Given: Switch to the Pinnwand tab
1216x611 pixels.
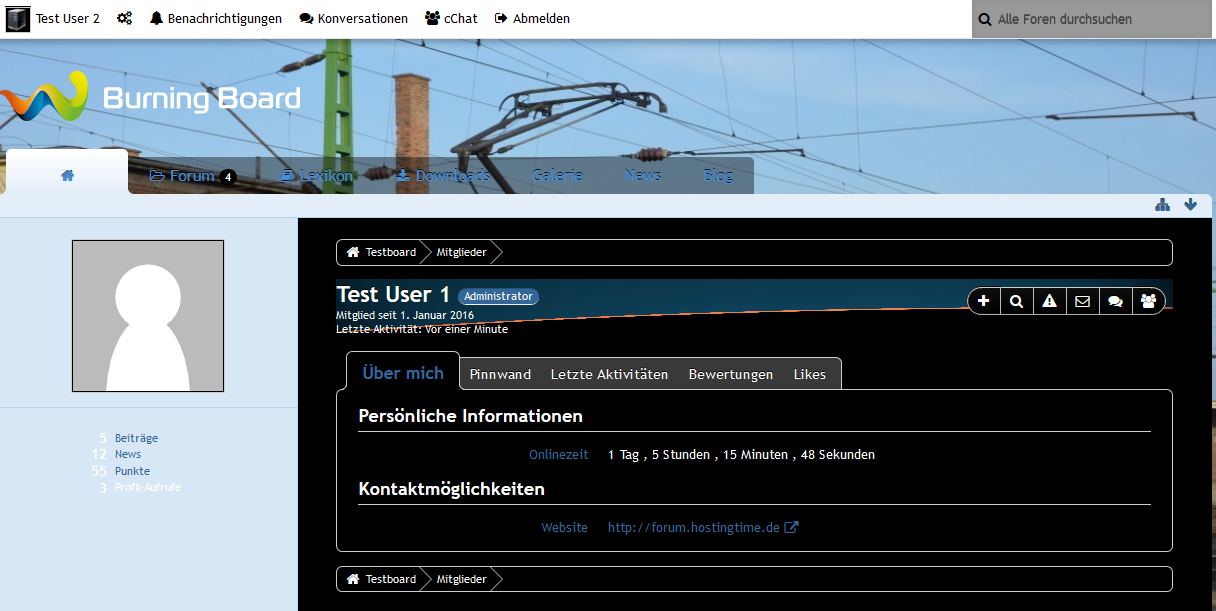Looking at the screenshot, I should (x=500, y=374).
